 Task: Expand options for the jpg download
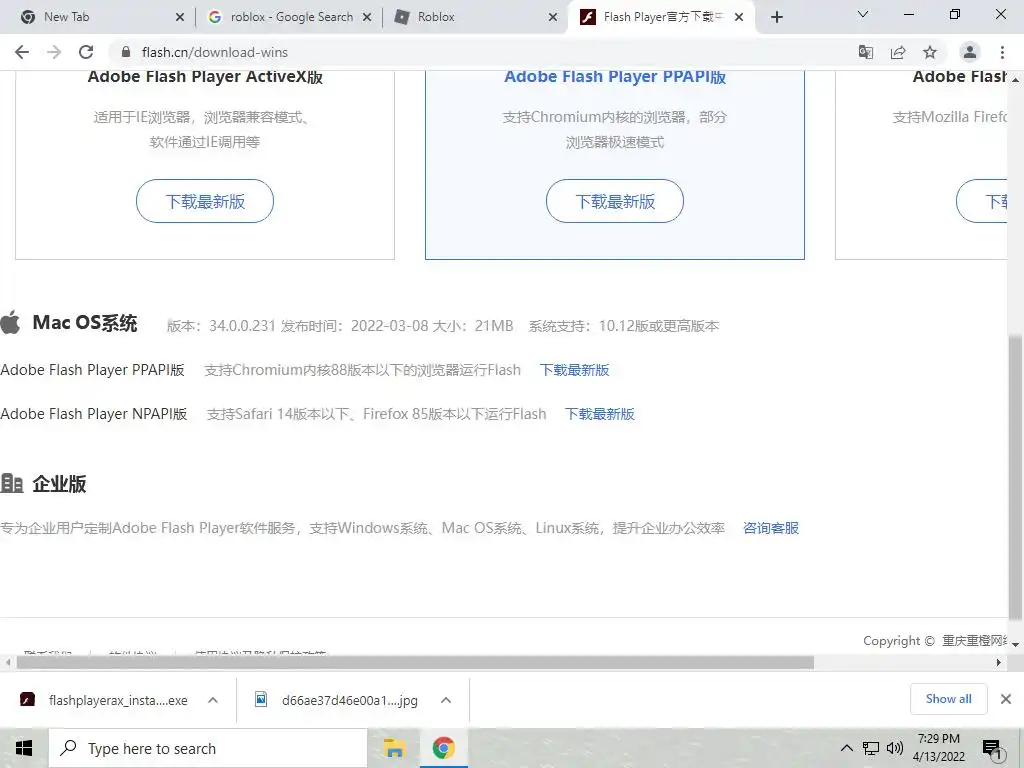click(446, 700)
